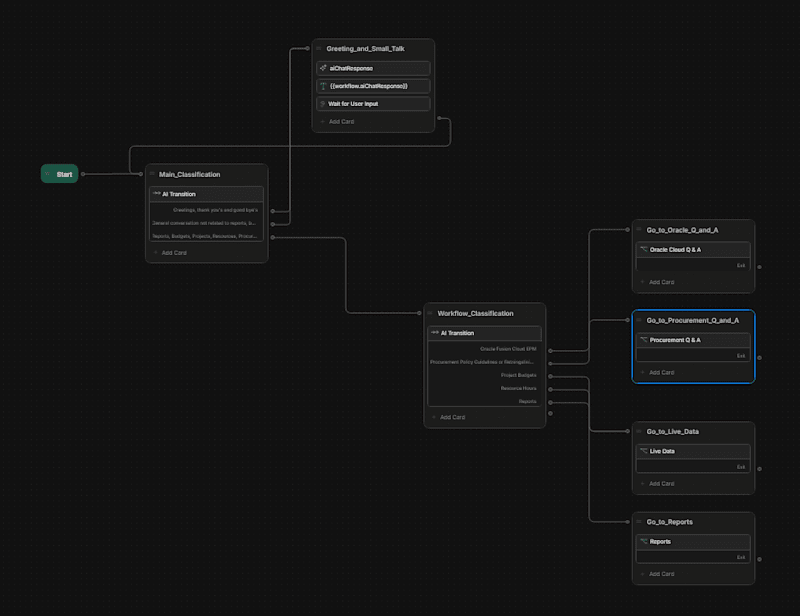This screenshot has height=616, width=800.
Task: Click the handle icon beside Greeting_and_Small_Talk
Action: (319, 48)
